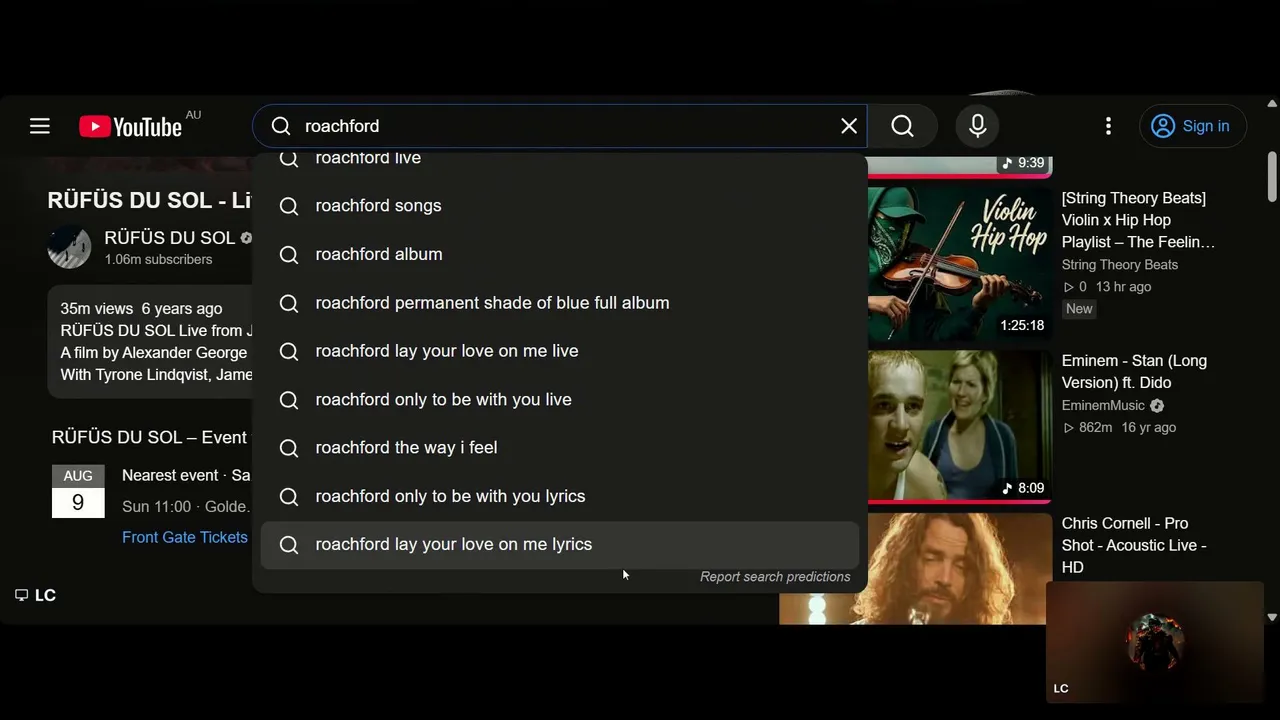Pick 'roachford permanent shade of blue full album'
Image resolution: width=1280 pixels, height=720 pixels.
click(560, 303)
